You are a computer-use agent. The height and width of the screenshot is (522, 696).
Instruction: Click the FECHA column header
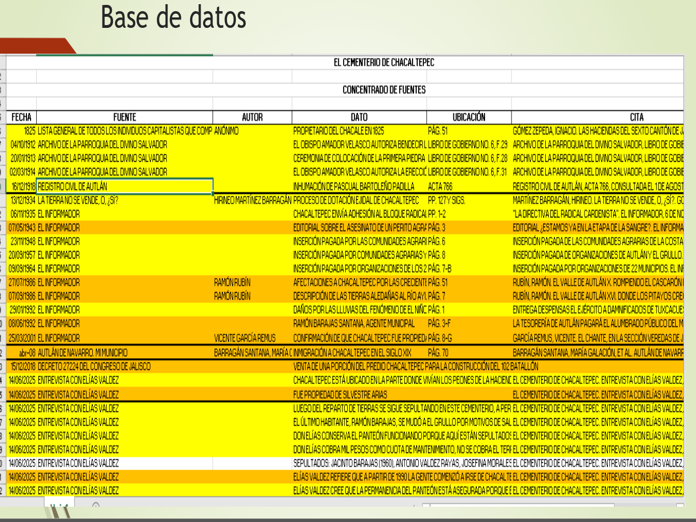(x=21, y=117)
